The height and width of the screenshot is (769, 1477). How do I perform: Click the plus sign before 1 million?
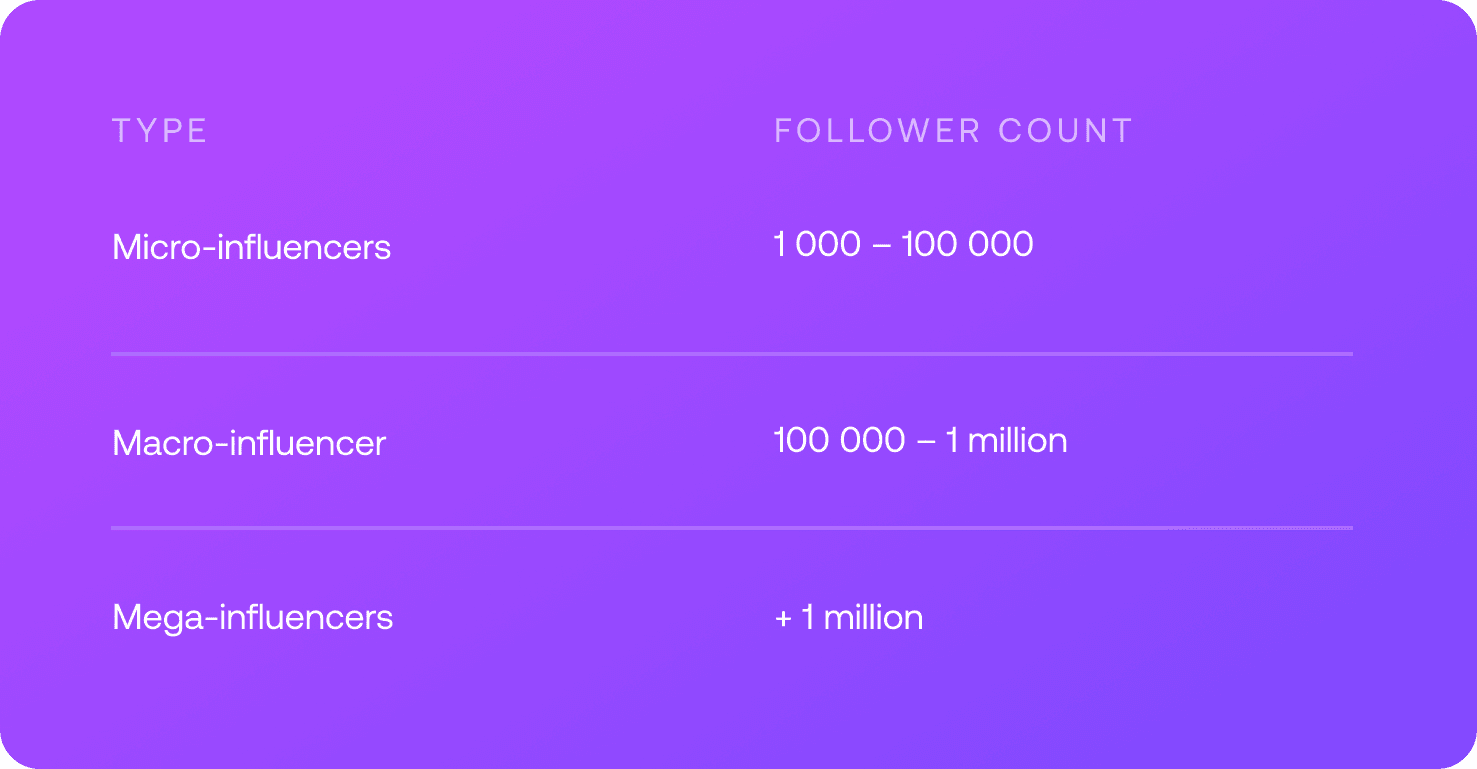[783, 618]
